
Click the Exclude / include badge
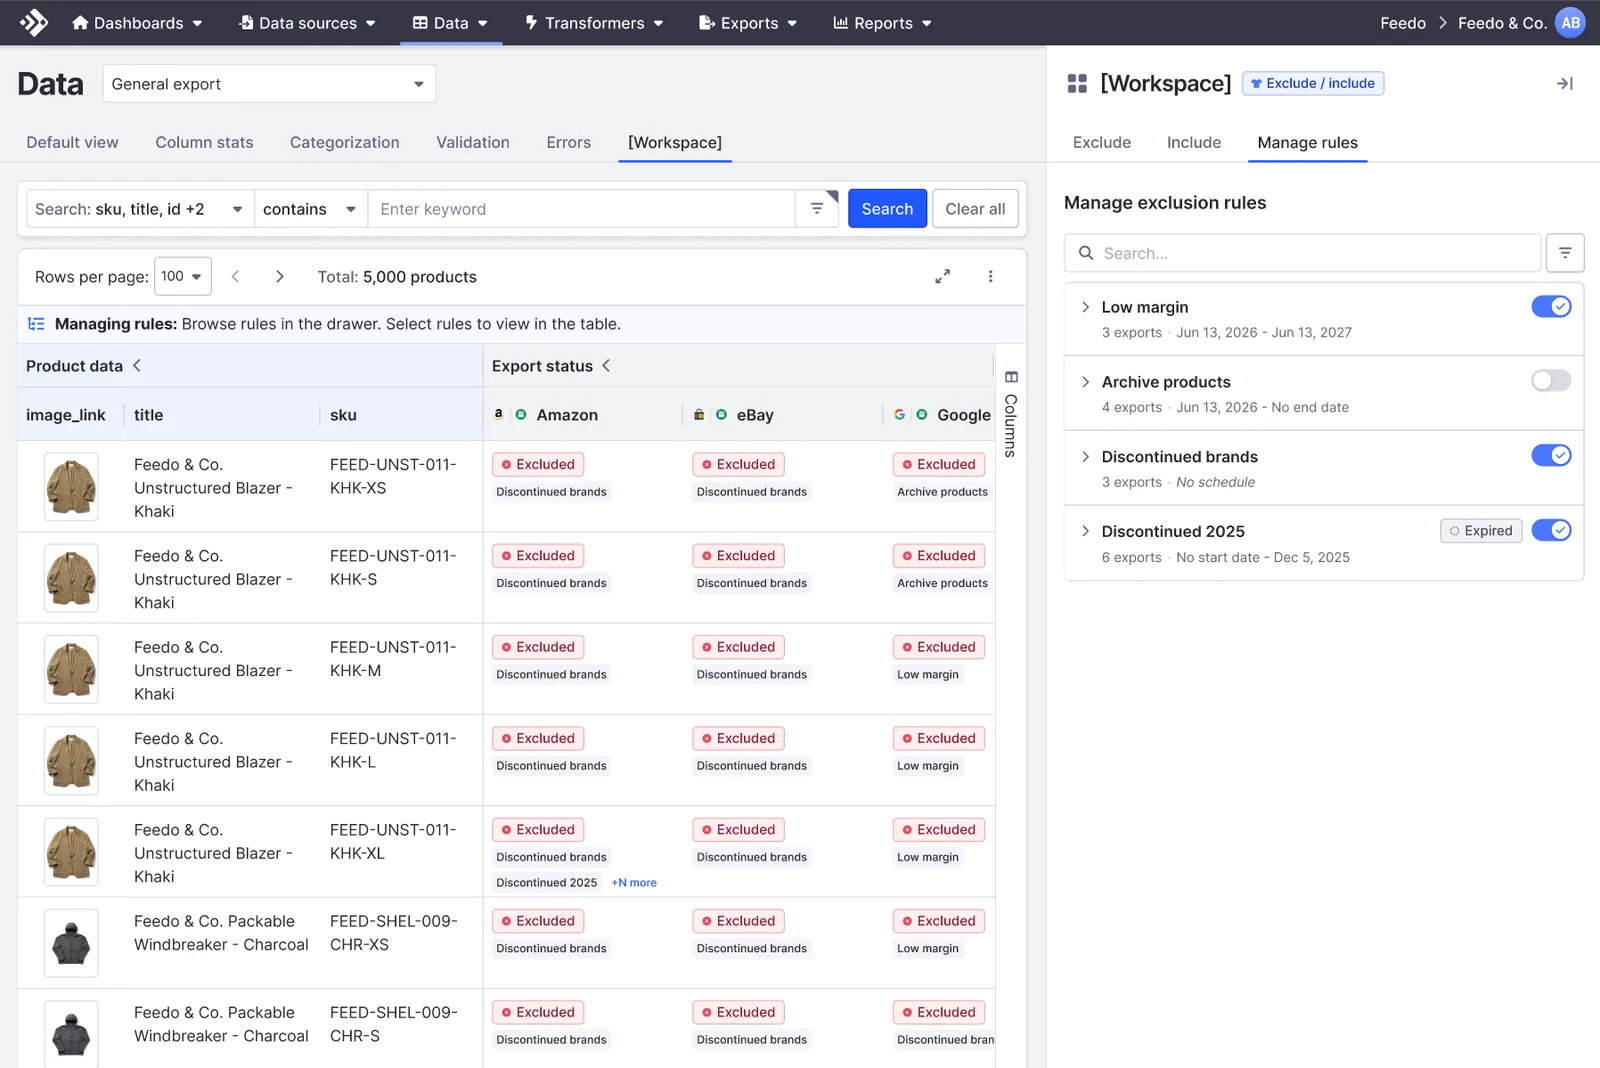(1312, 84)
